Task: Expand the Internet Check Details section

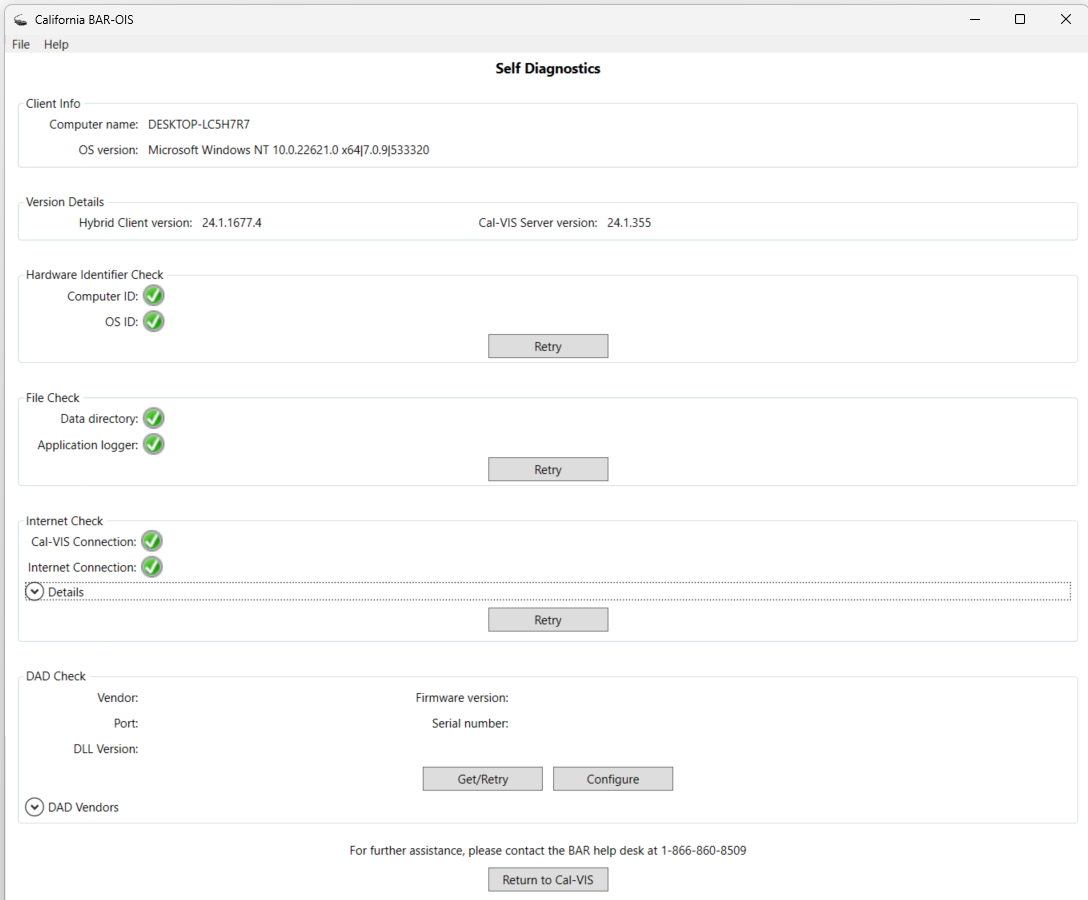Action: 35,592
